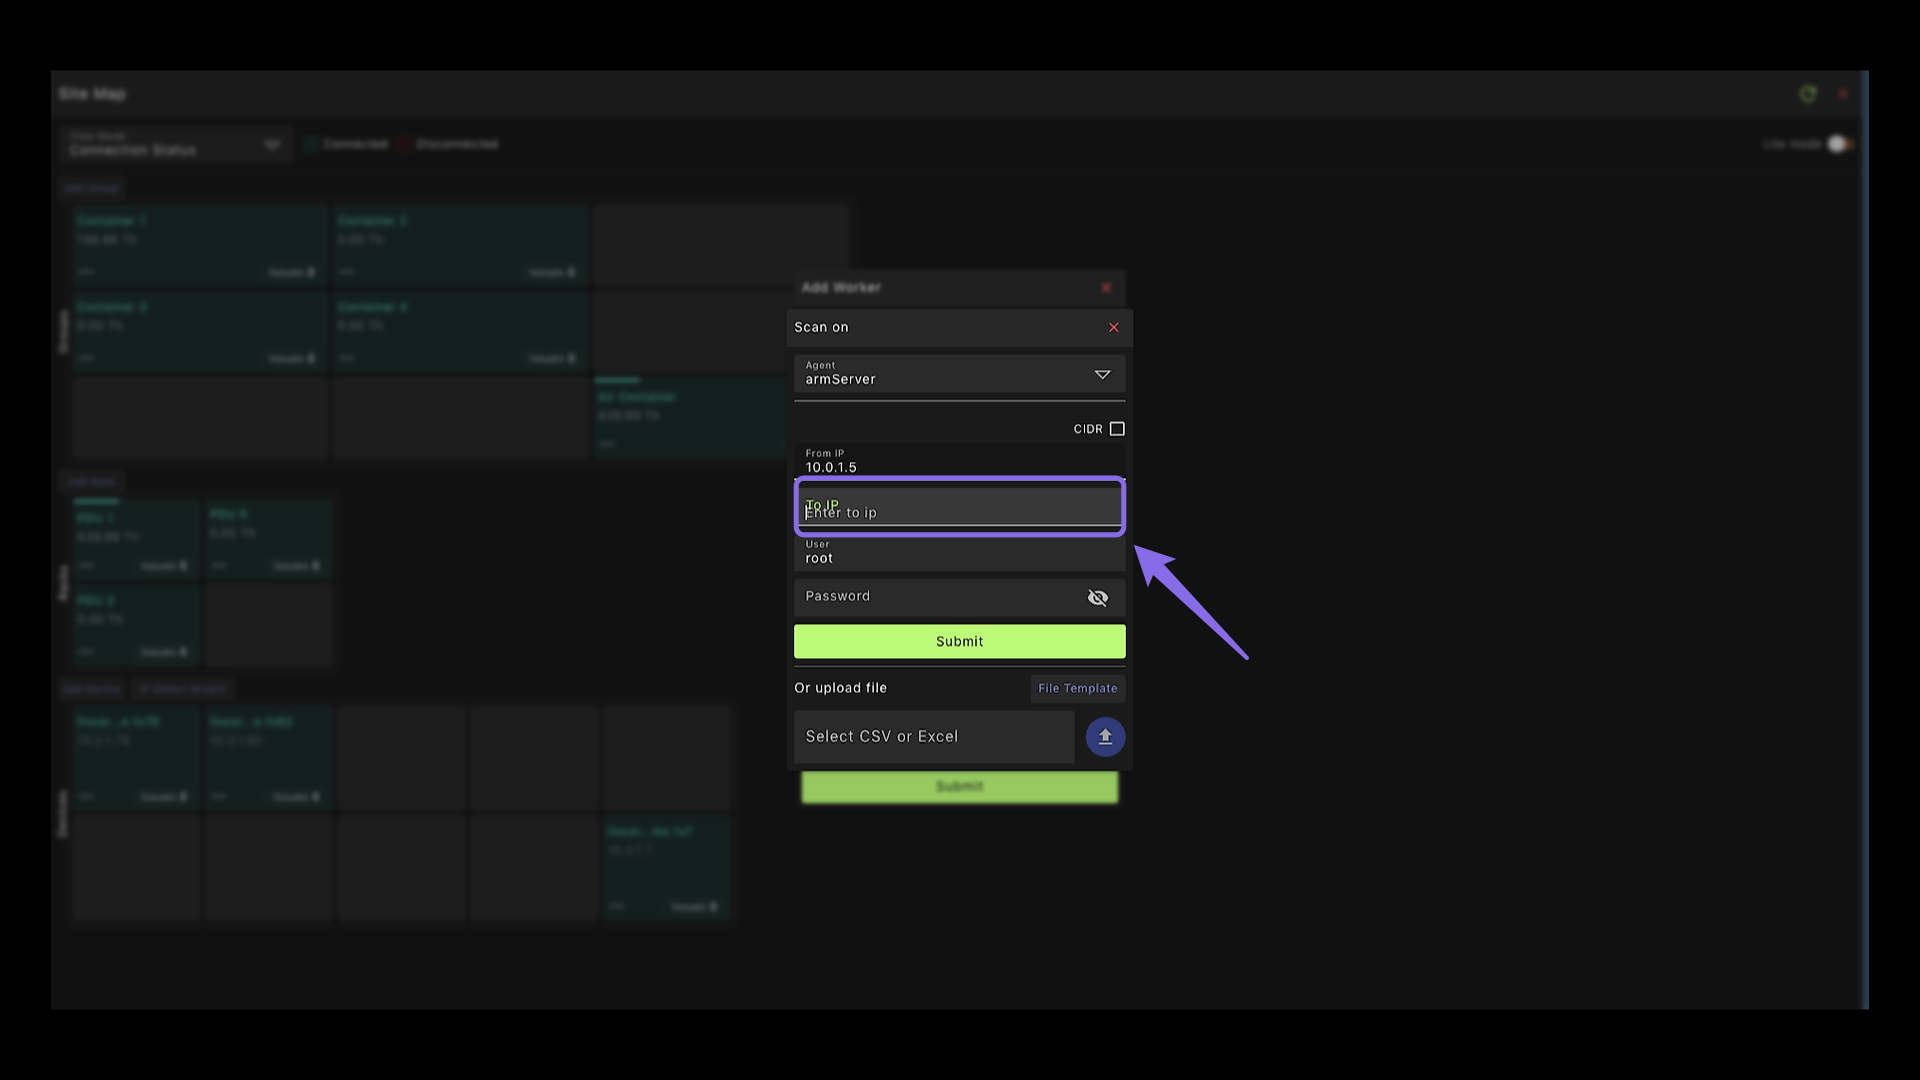
Task: Click the User field showing root
Action: click(x=959, y=553)
